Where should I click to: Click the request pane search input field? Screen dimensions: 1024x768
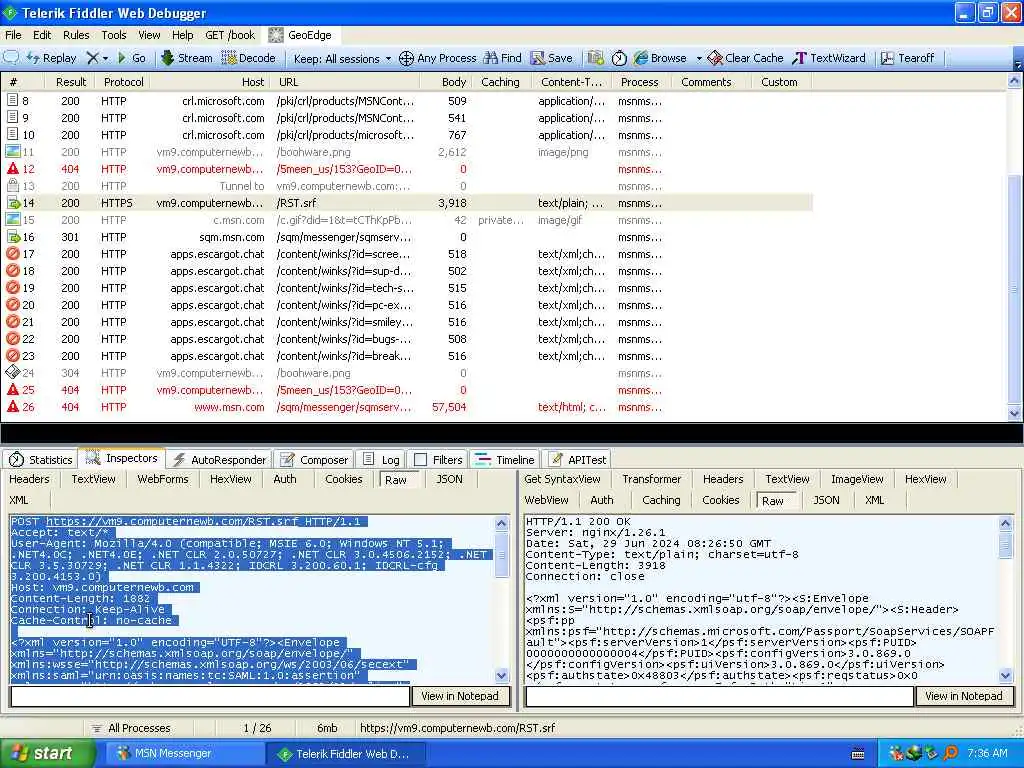point(210,696)
